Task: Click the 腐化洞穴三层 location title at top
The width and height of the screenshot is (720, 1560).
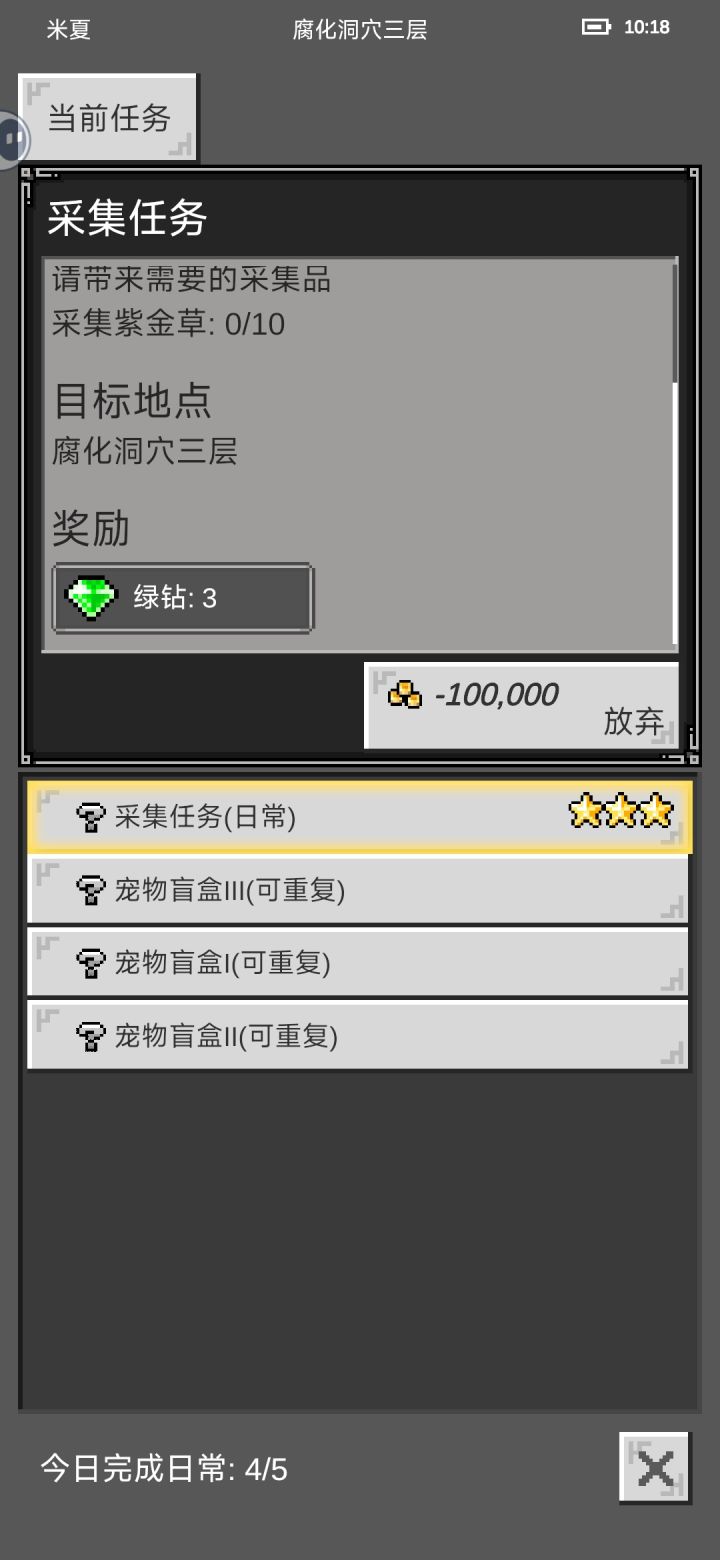Action: coord(360,29)
